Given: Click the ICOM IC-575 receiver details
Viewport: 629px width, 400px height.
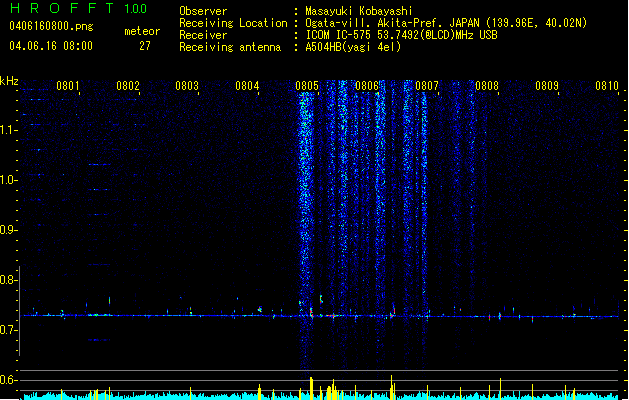Looking at the screenshot, I should (x=402, y=35).
